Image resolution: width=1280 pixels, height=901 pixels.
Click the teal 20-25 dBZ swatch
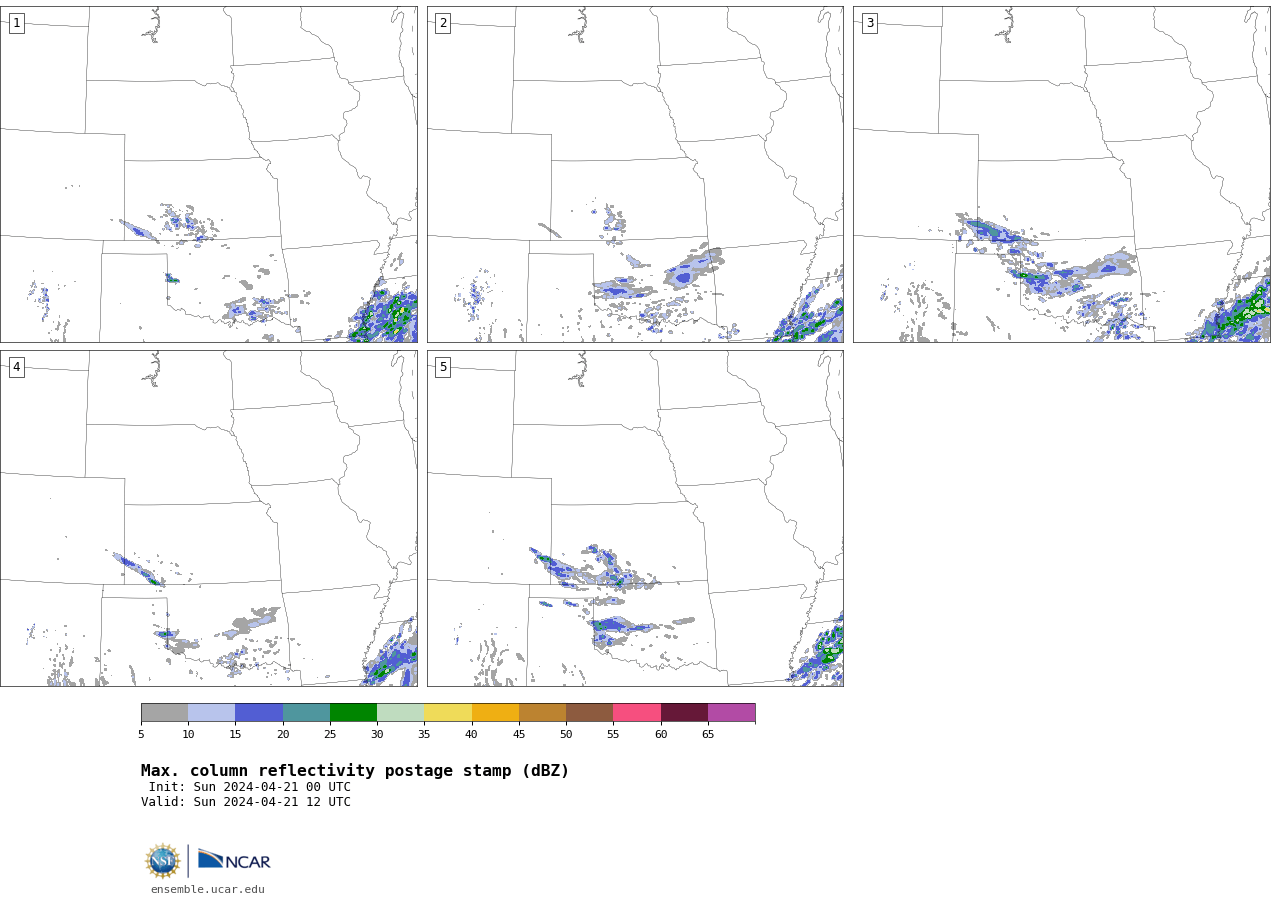point(306,713)
